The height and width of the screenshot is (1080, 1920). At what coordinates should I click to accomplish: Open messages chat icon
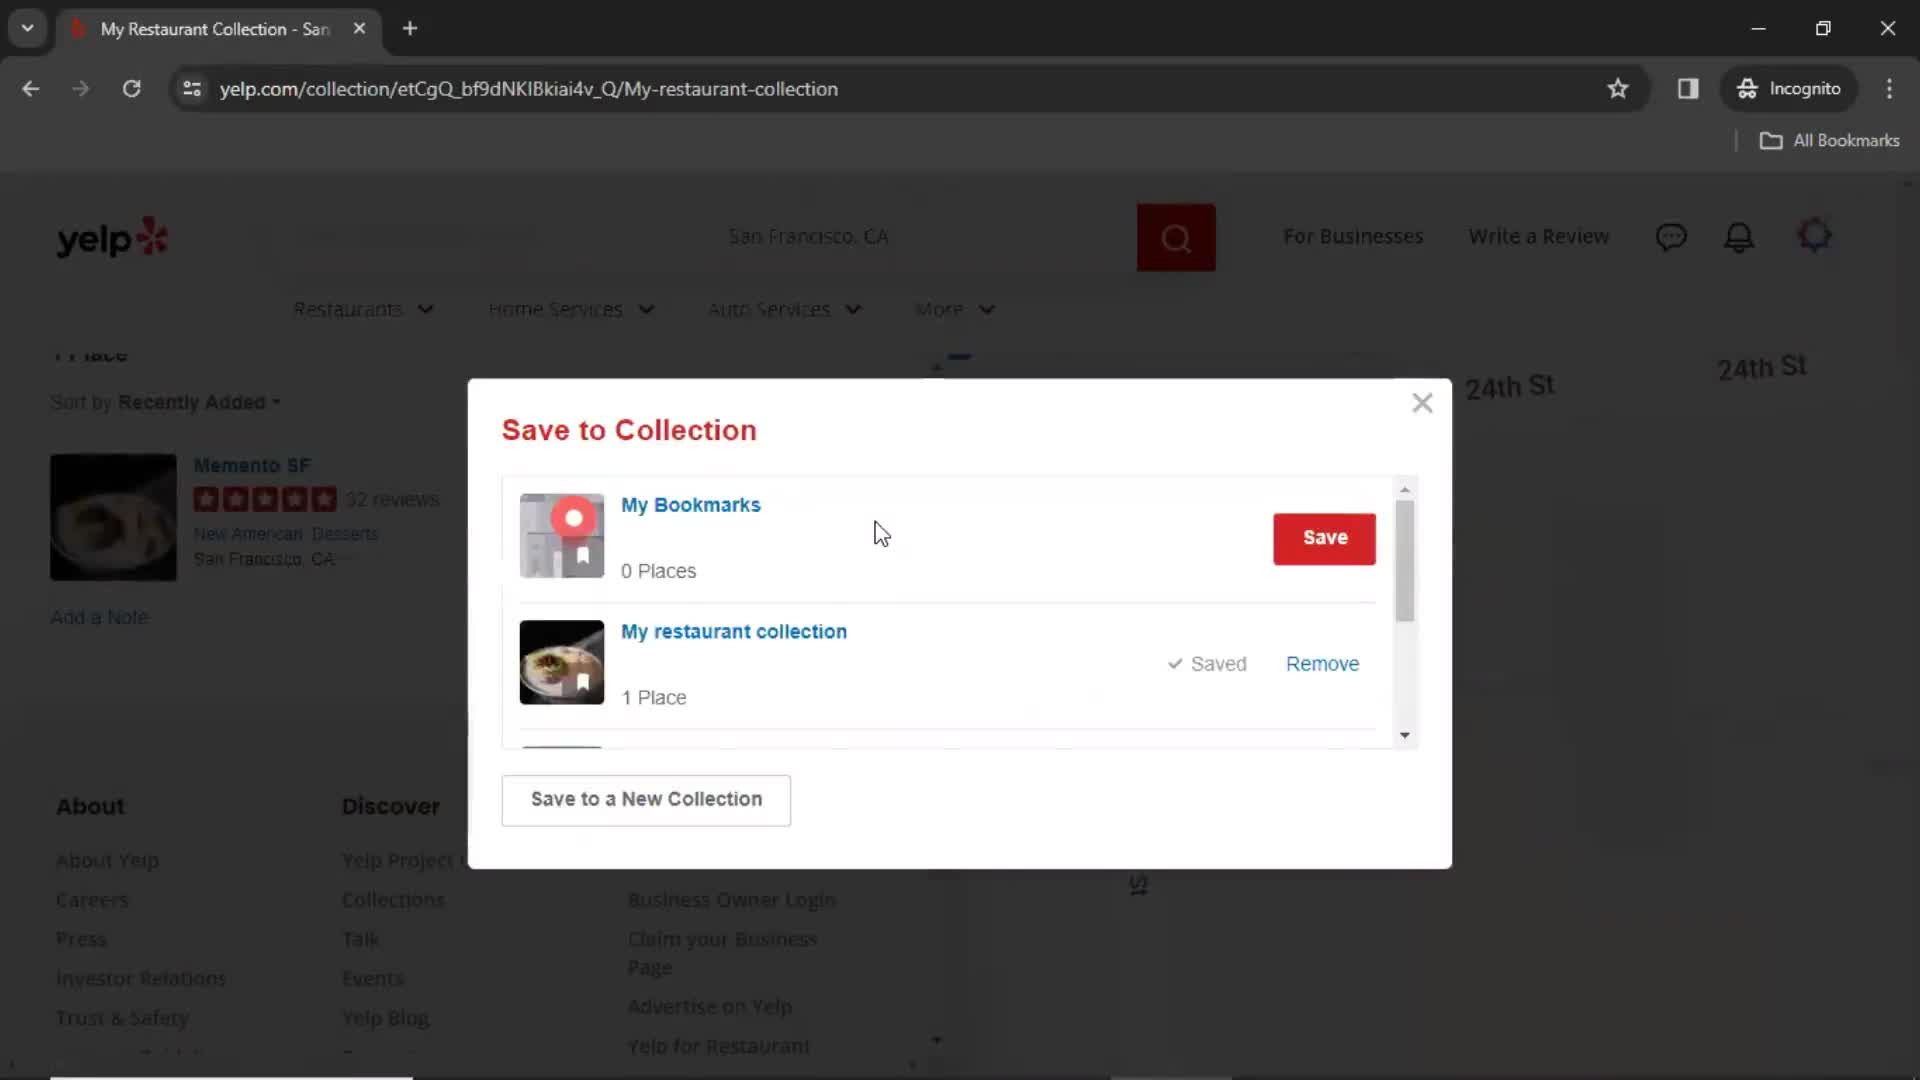pyautogui.click(x=1671, y=237)
